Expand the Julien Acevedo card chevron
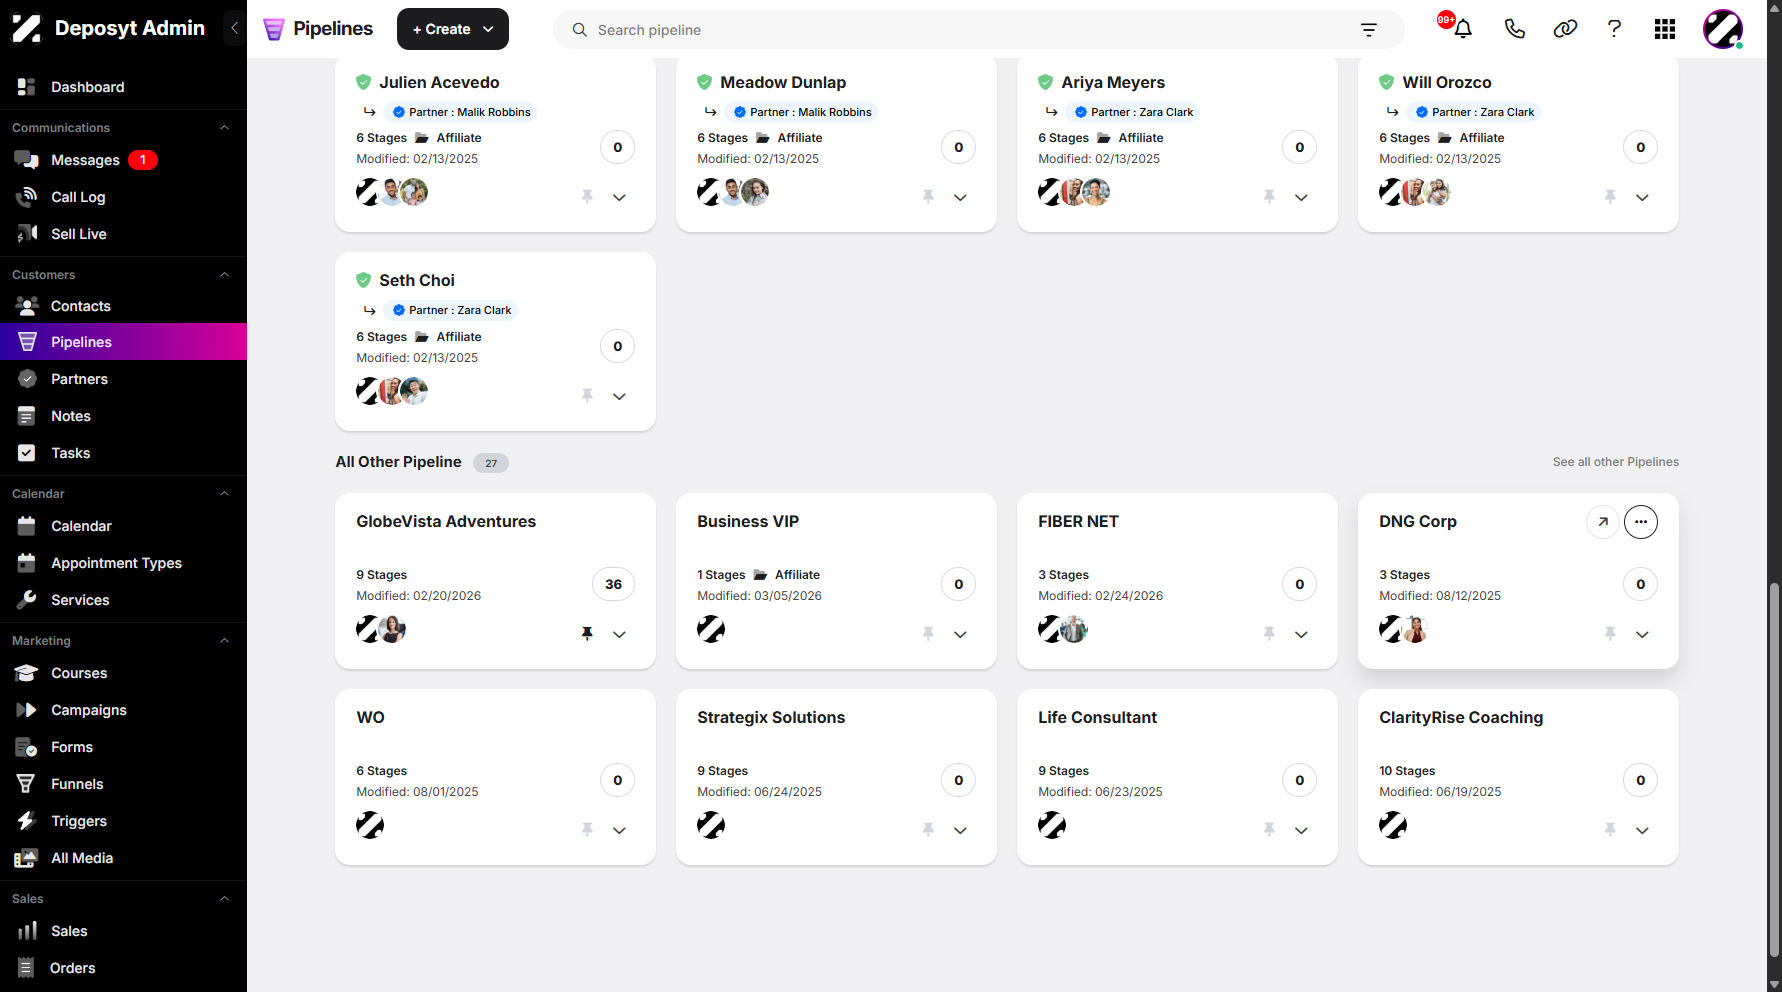Viewport: 1782px width, 992px height. [x=619, y=197]
